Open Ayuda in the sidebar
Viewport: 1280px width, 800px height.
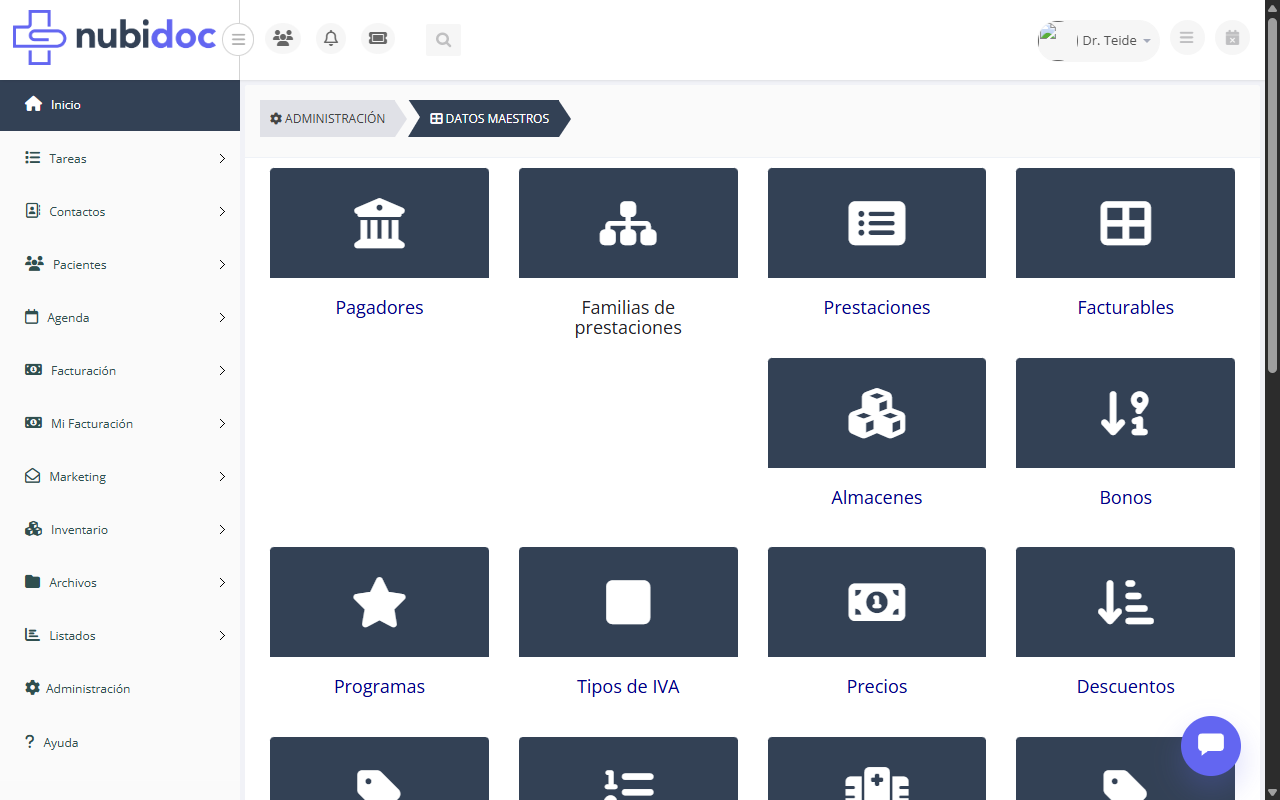pyautogui.click(x=120, y=742)
